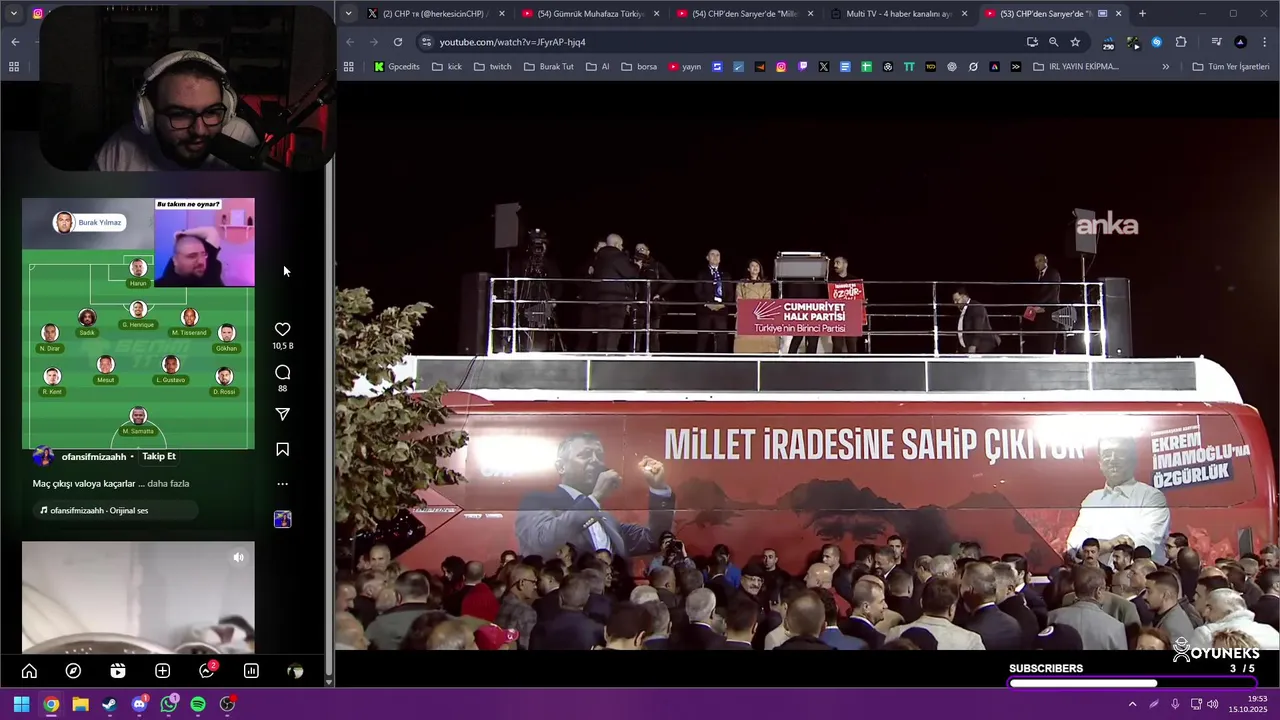
Task: Open the ChatGPT bookmark icon
Action: pyautogui.click(x=951, y=67)
